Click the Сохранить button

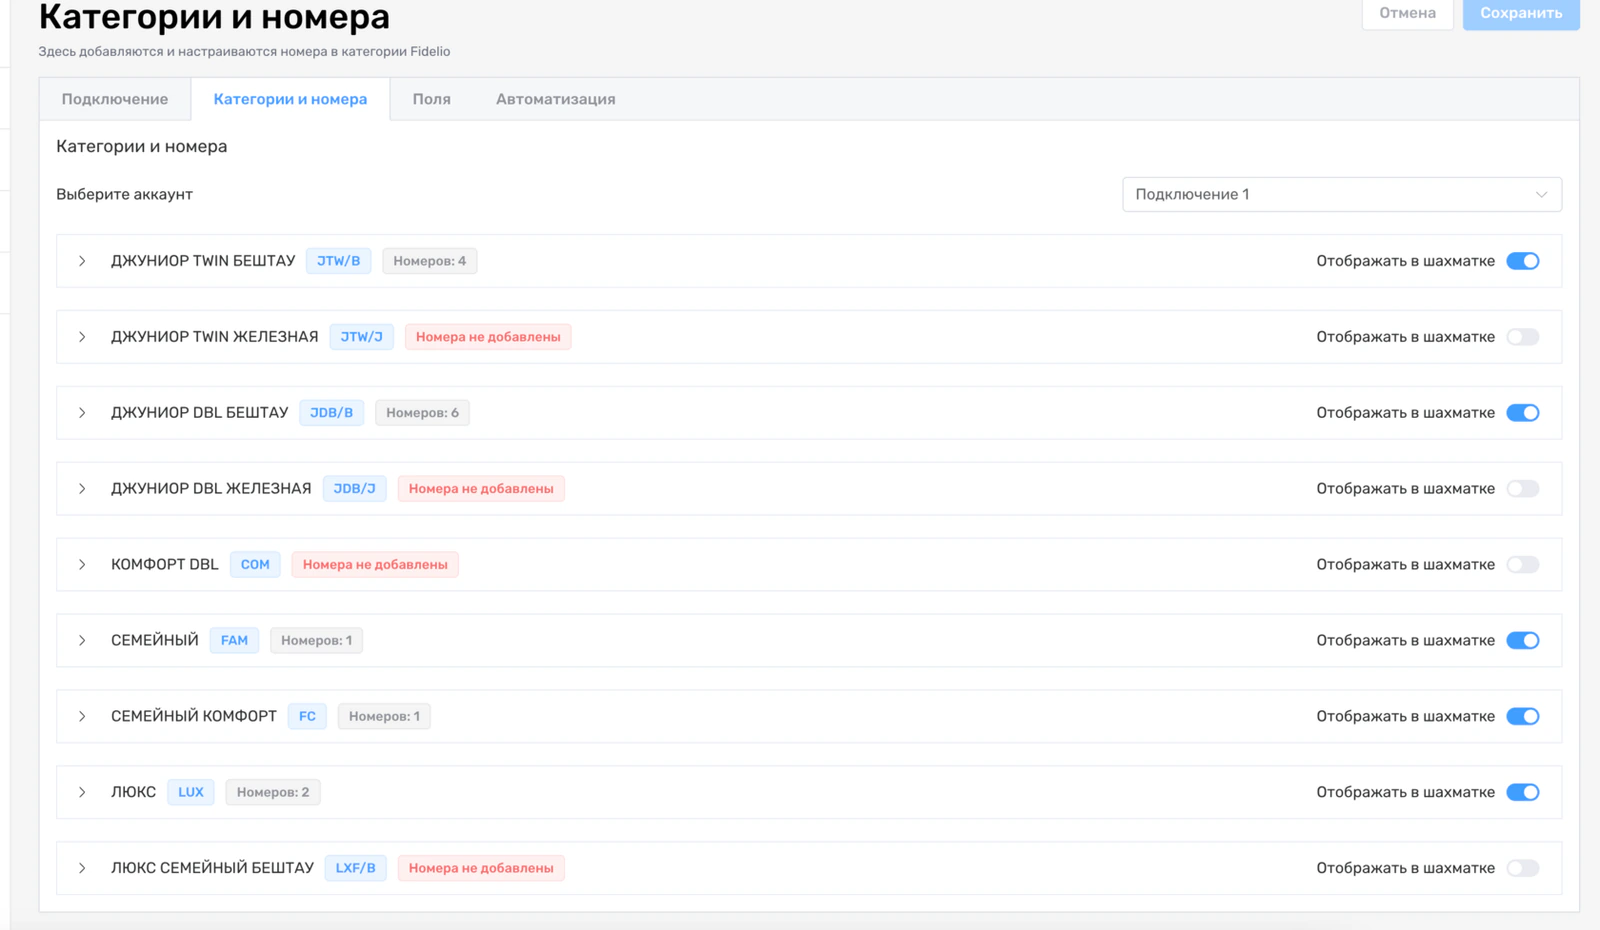point(1521,14)
